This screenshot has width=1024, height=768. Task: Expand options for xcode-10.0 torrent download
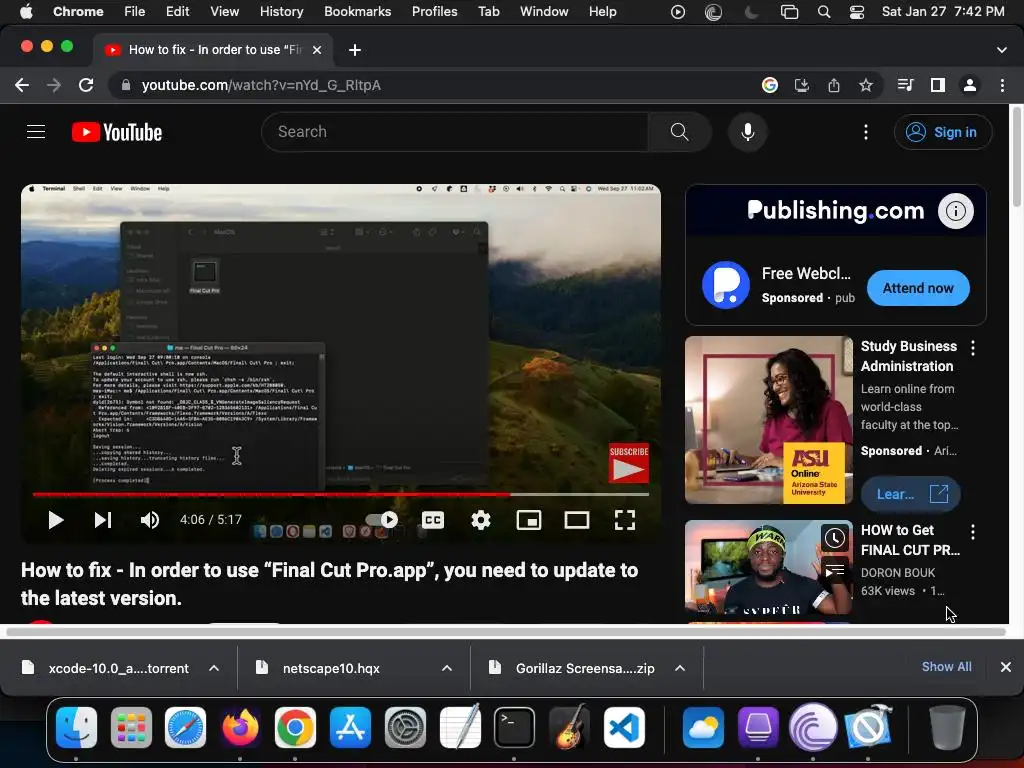click(x=214, y=668)
